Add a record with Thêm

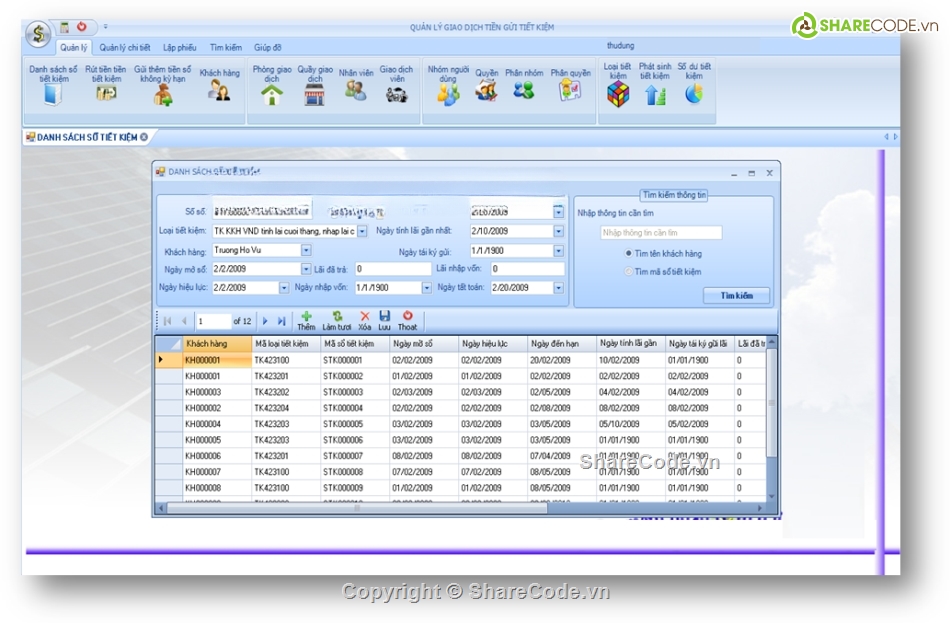point(307,321)
